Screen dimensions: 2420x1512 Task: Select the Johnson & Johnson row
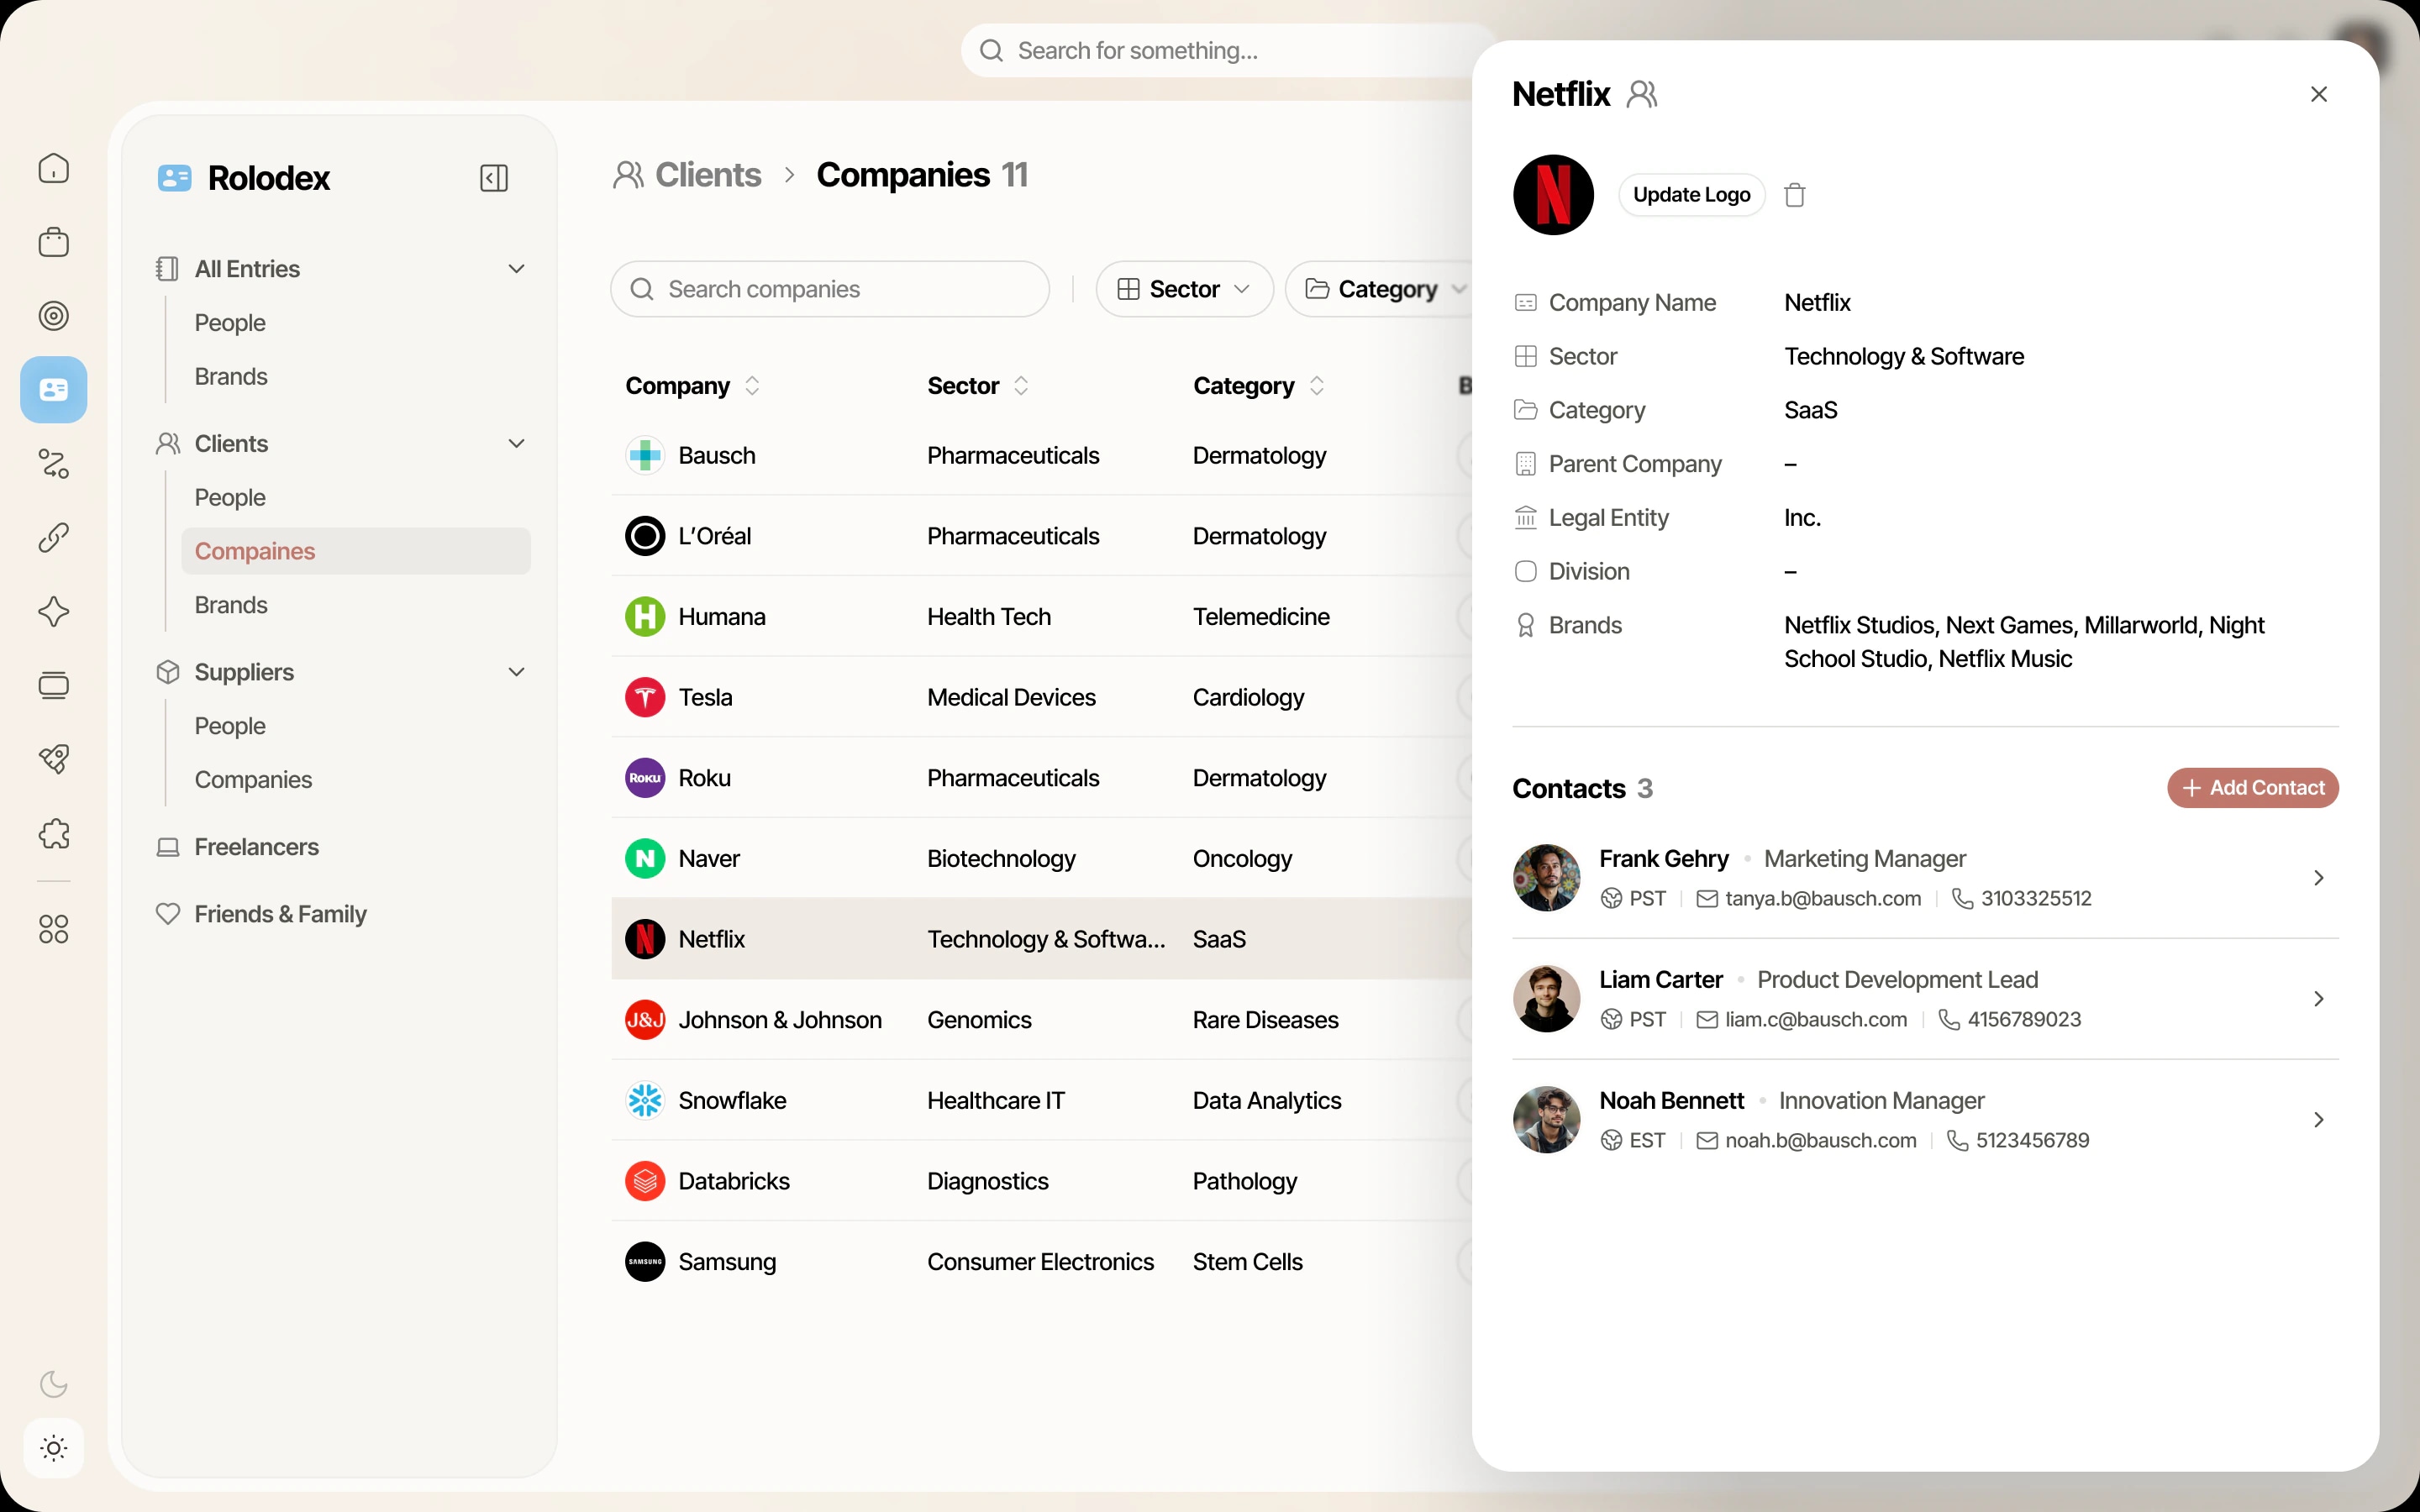(x=1041, y=1020)
